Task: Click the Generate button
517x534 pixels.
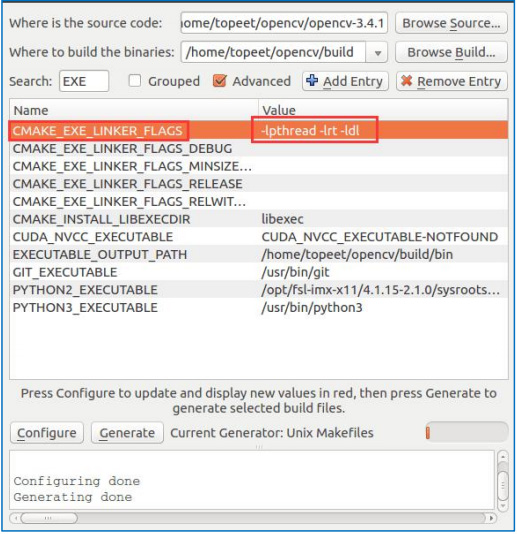Action: (127, 433)
